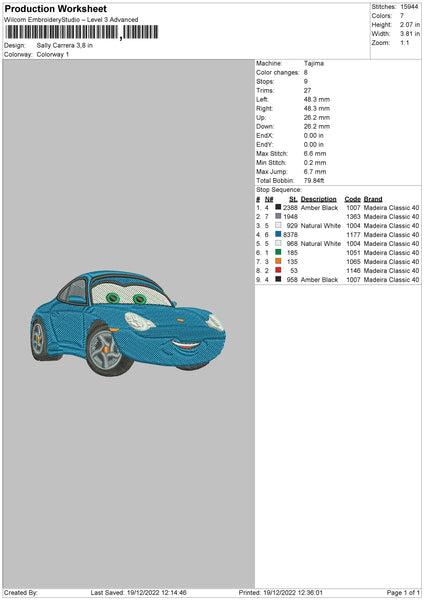Click the green swatch for code 1051
The image size is (424, 600).
click(278, 252)
